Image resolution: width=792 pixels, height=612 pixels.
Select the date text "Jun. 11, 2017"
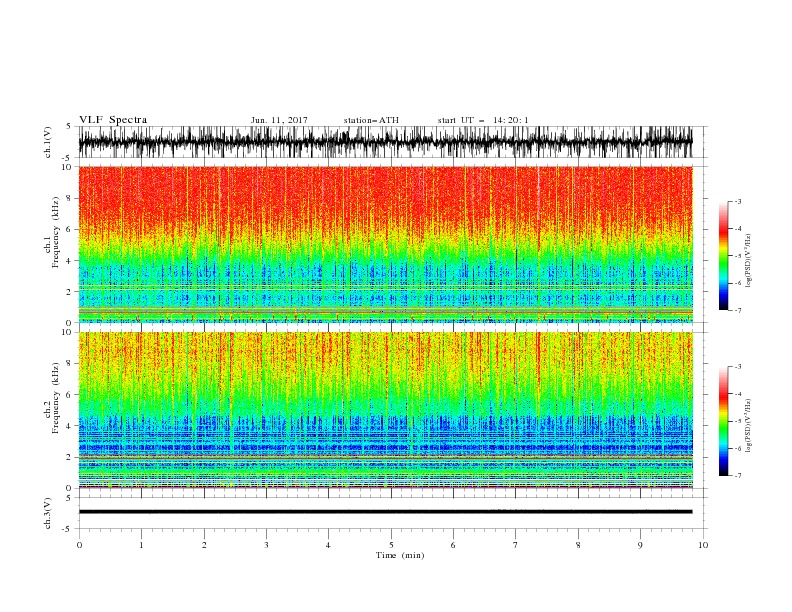click(x=279, y=120)
